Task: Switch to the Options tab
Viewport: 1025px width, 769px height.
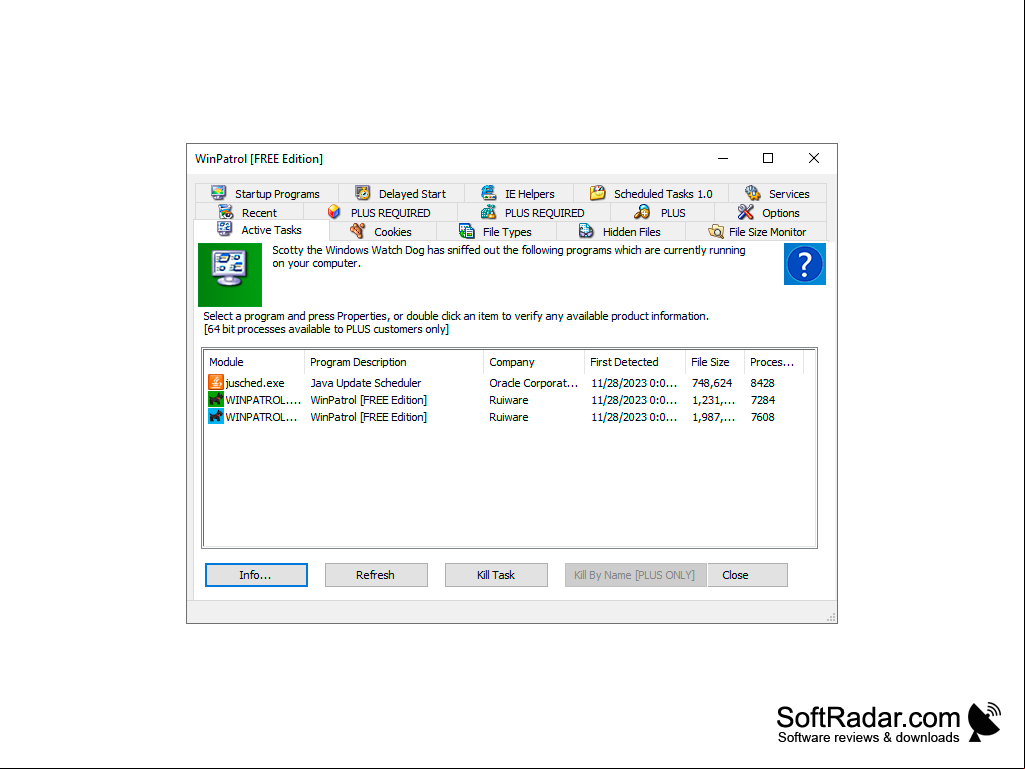Action: click(771, 213)
